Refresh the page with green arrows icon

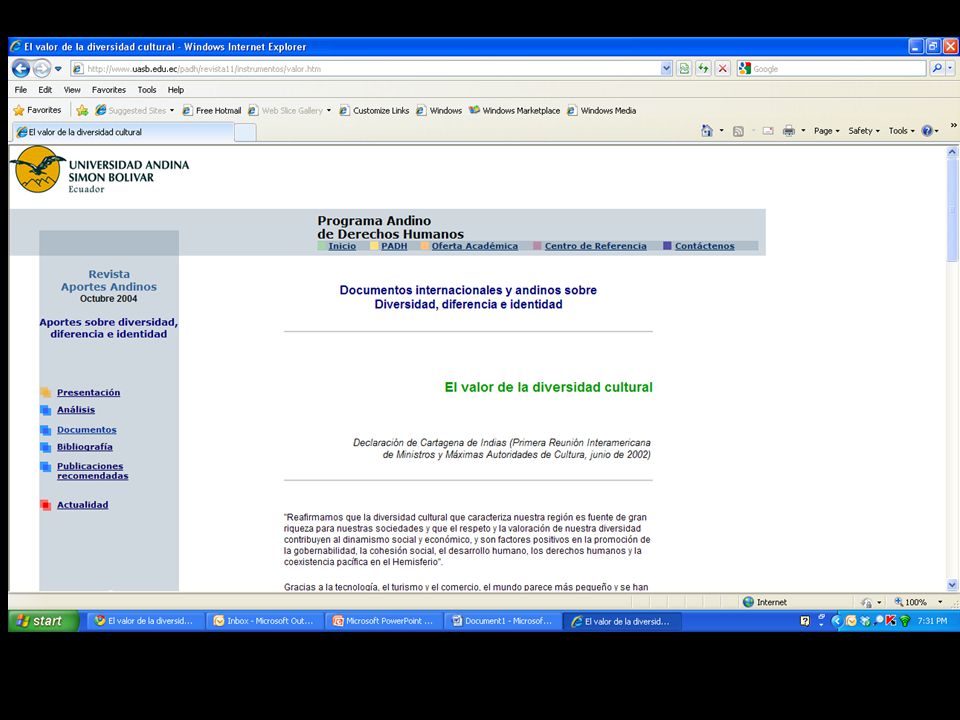pyautogui.click(x=703, y=69)
